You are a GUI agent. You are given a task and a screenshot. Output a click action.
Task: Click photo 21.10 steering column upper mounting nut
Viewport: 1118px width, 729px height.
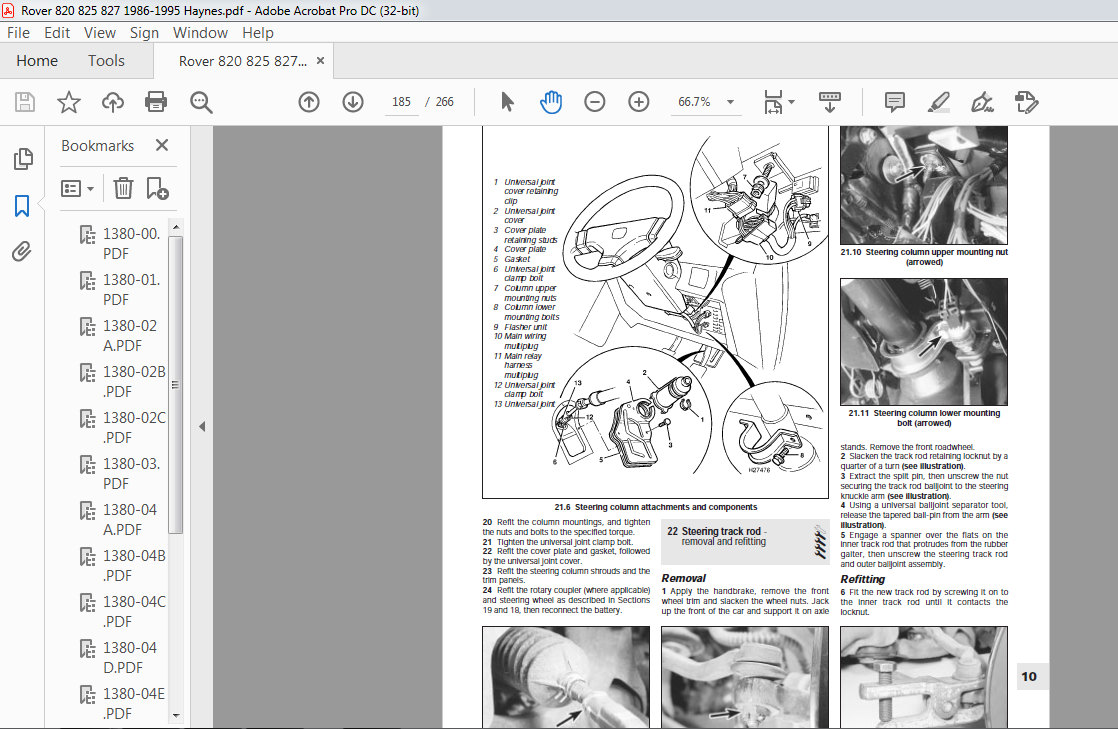click(x=923, y=185)
